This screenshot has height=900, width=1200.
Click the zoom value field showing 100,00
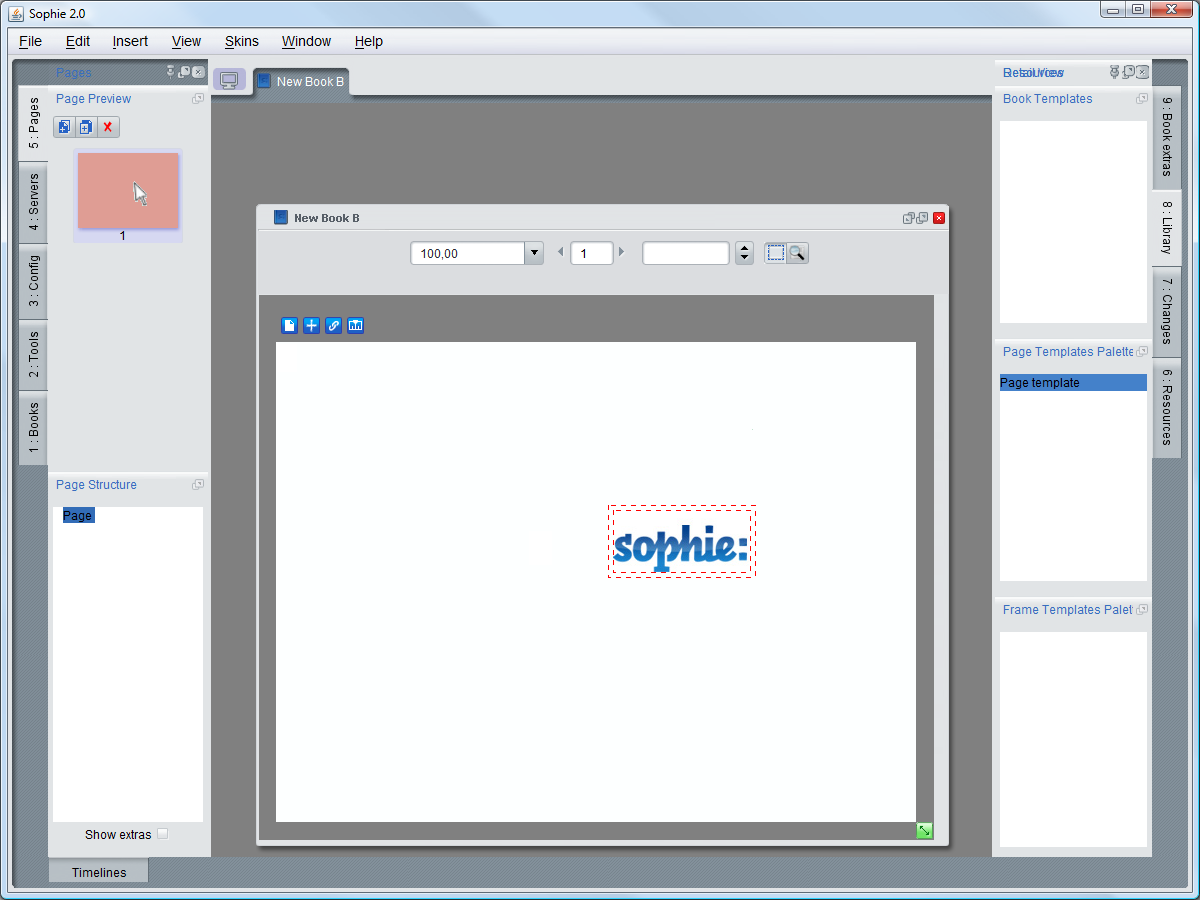coord(468,253)
